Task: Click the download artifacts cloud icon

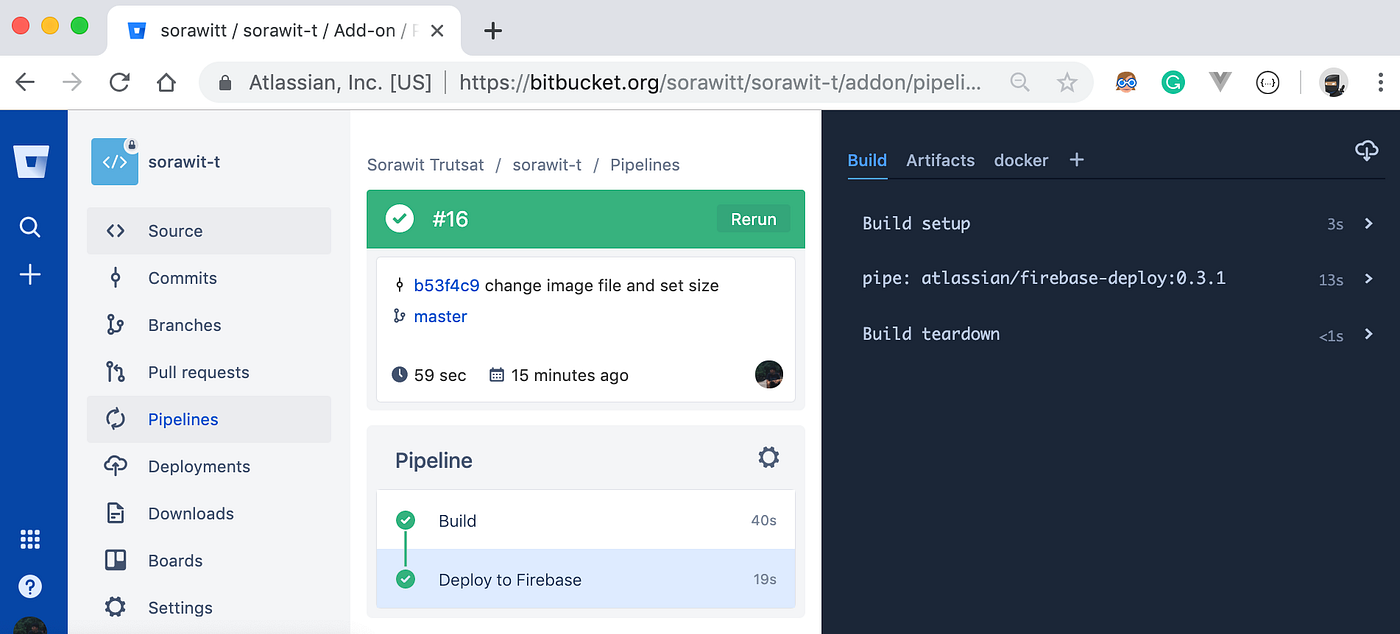Action: (x=1367, y=150)
